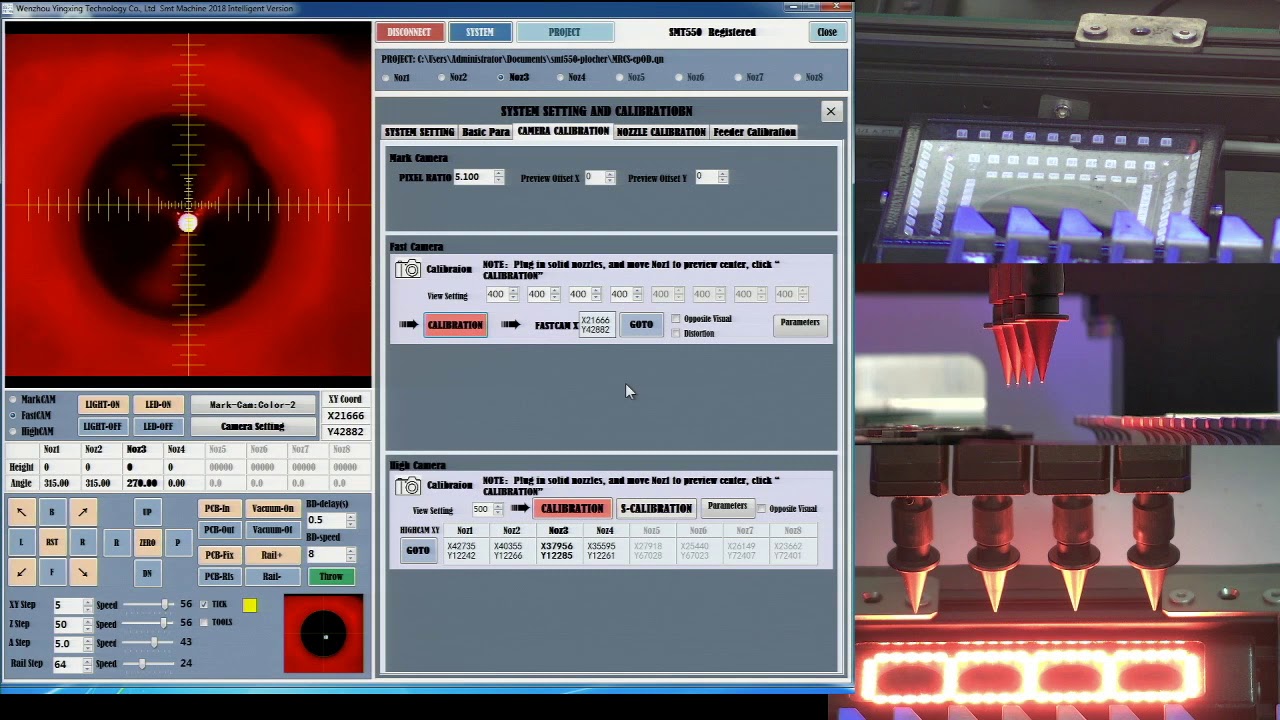This screenshot has width=1280, height=720.
Task: Move the head left with L
Action: (21, 542)
